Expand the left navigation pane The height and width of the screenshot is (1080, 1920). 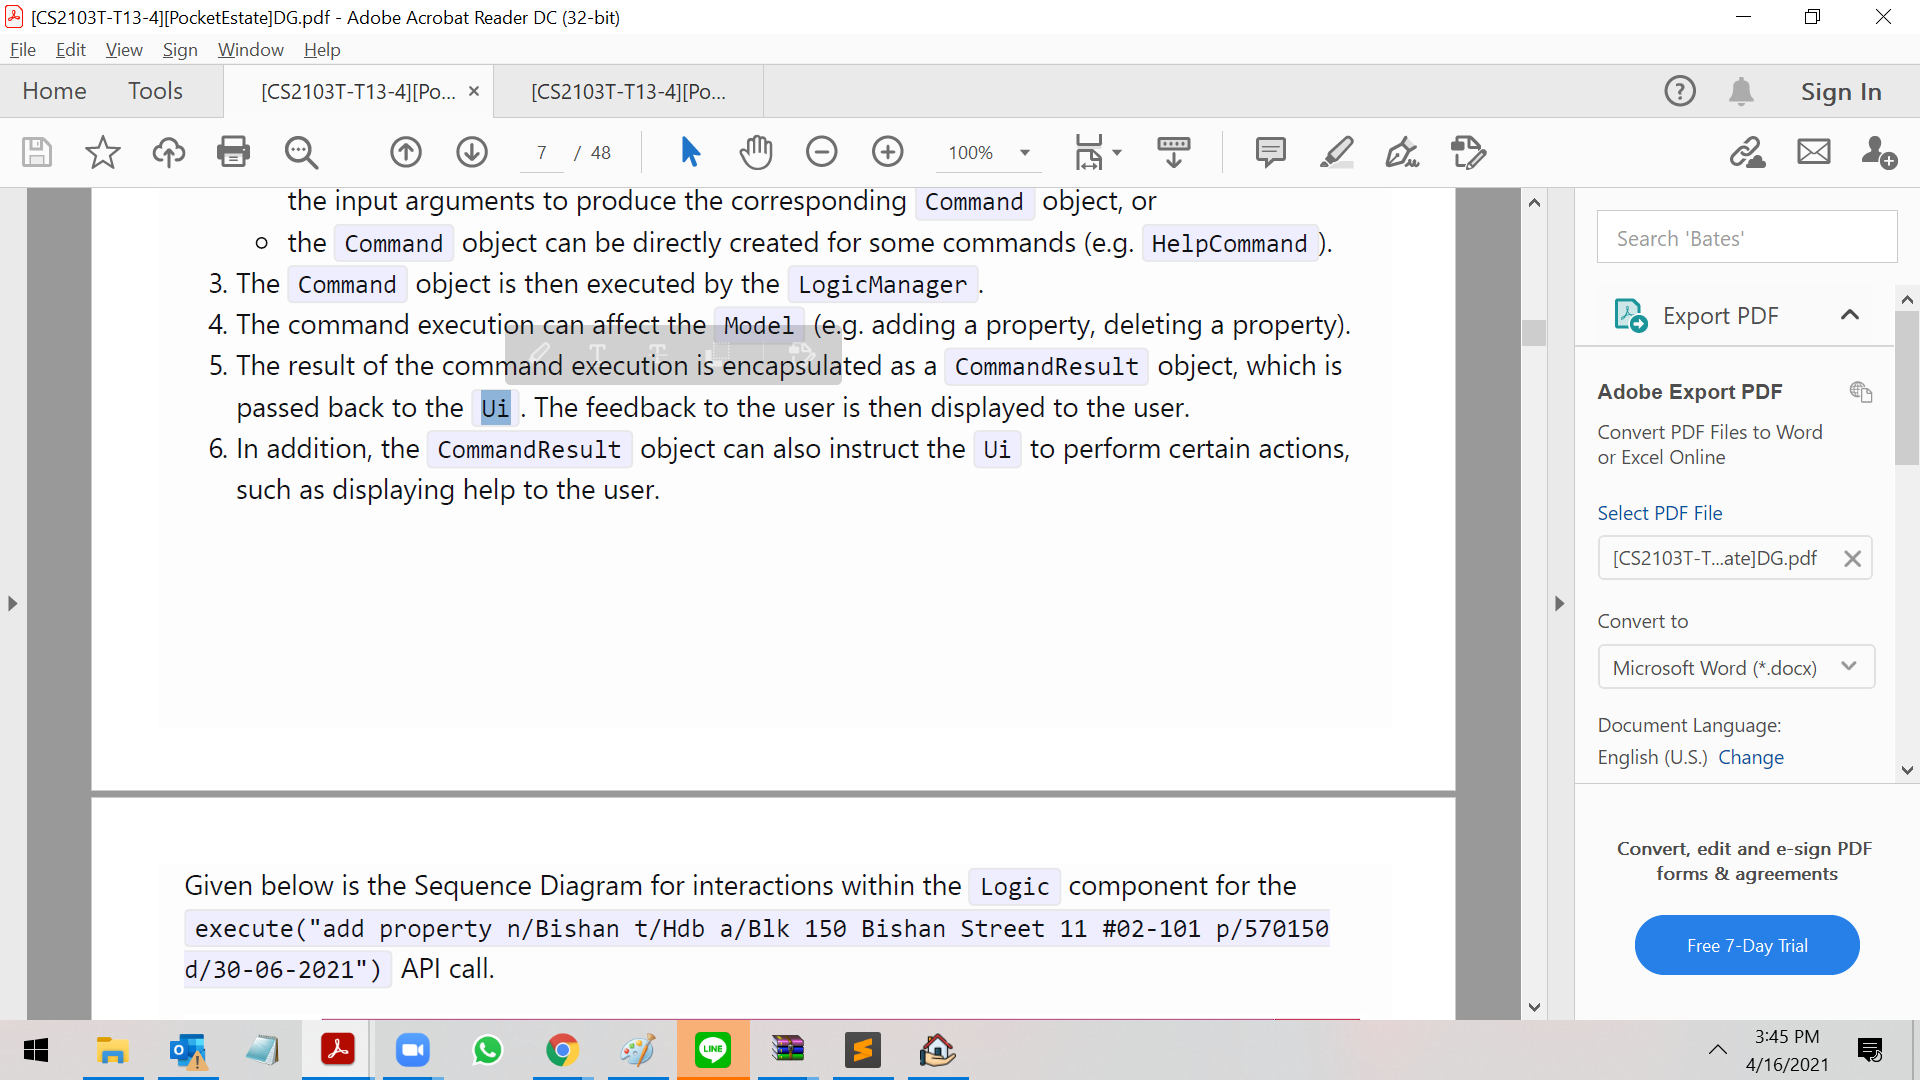pos(12,603)
